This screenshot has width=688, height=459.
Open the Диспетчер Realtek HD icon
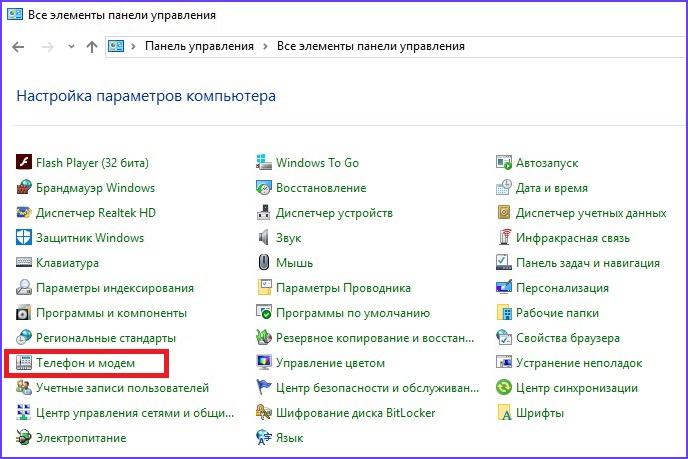[x=24, y=212]
